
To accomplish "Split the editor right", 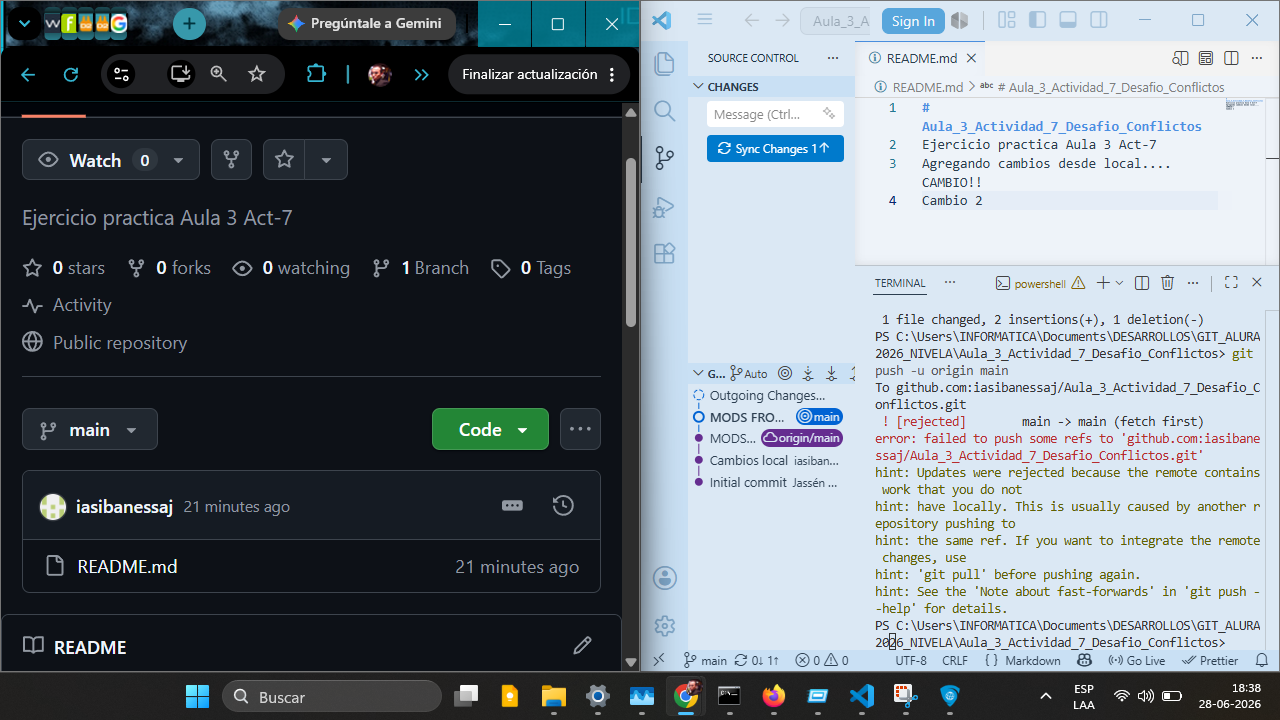I will pos(1231,58).
